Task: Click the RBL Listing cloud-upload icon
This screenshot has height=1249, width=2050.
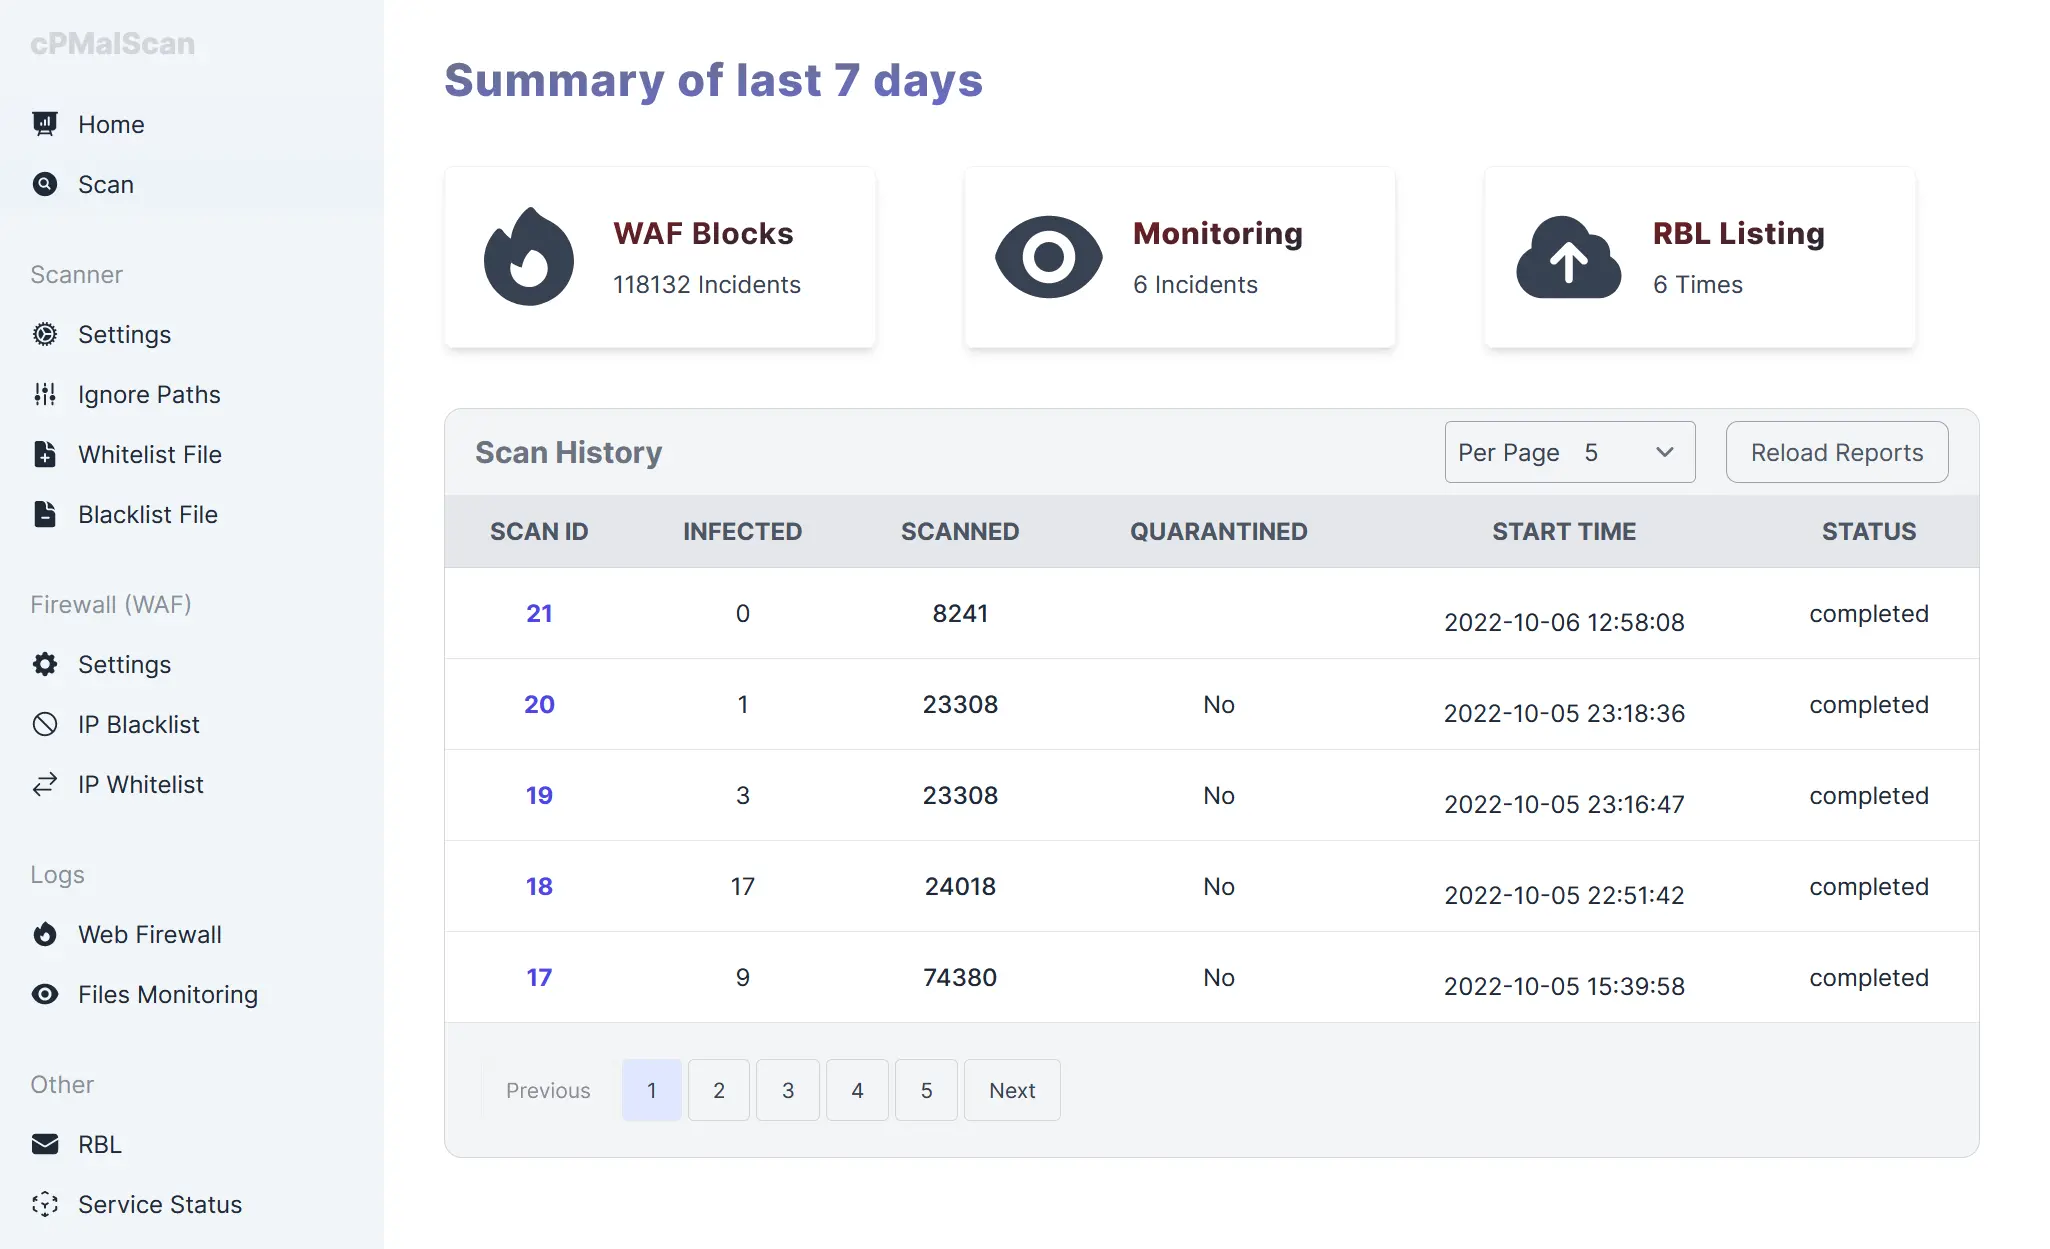Action: point(1568,258)
